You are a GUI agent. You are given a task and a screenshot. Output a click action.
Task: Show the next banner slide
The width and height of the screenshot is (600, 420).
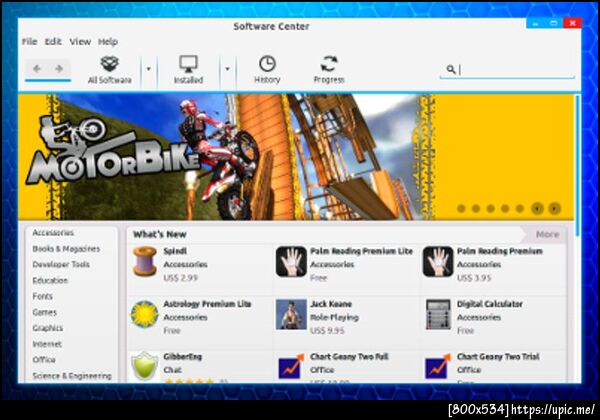click(x=554, y=208)
